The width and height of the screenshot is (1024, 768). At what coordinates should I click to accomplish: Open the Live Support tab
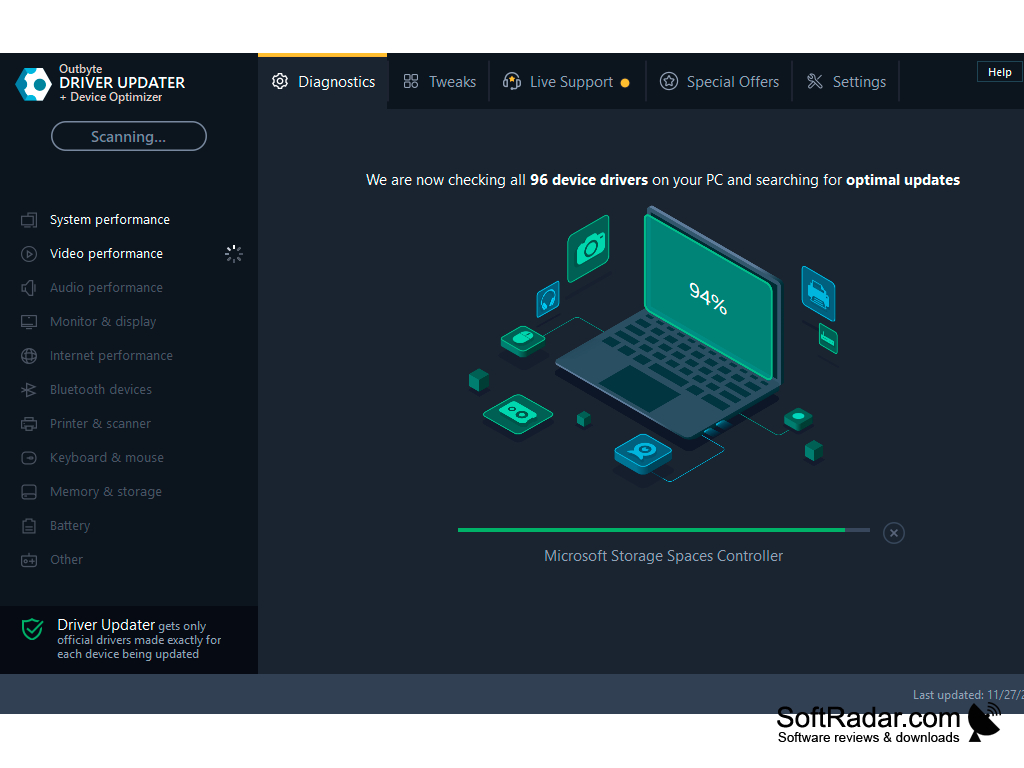pyautogui.click(x=566, y=82)
